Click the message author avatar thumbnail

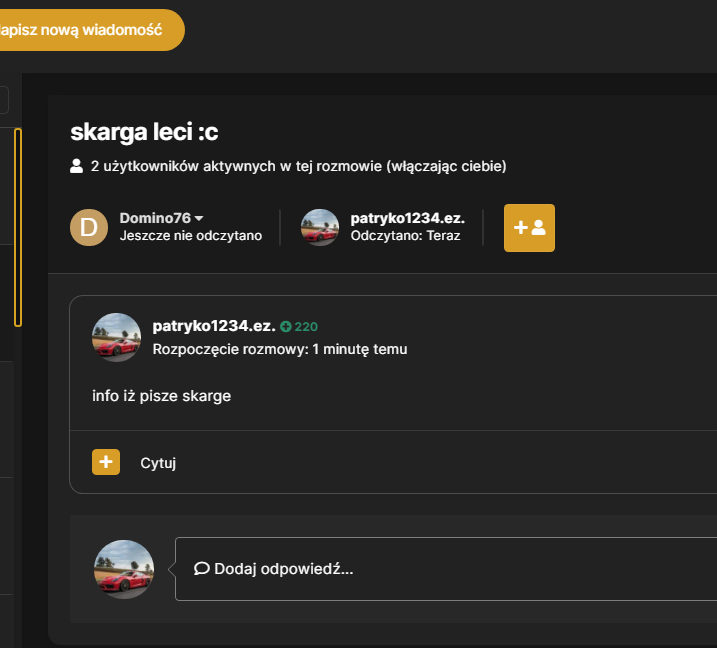click(x=117, y=337)
